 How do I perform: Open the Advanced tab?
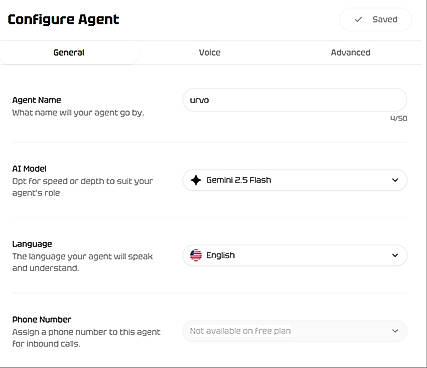pos(350,52)
